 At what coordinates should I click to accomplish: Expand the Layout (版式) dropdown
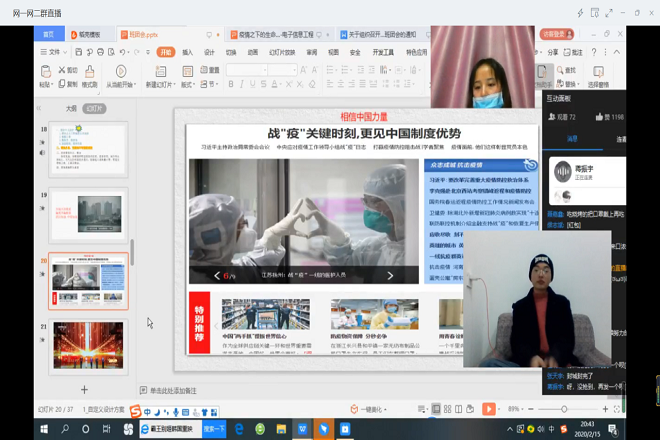tap(188, 85)
